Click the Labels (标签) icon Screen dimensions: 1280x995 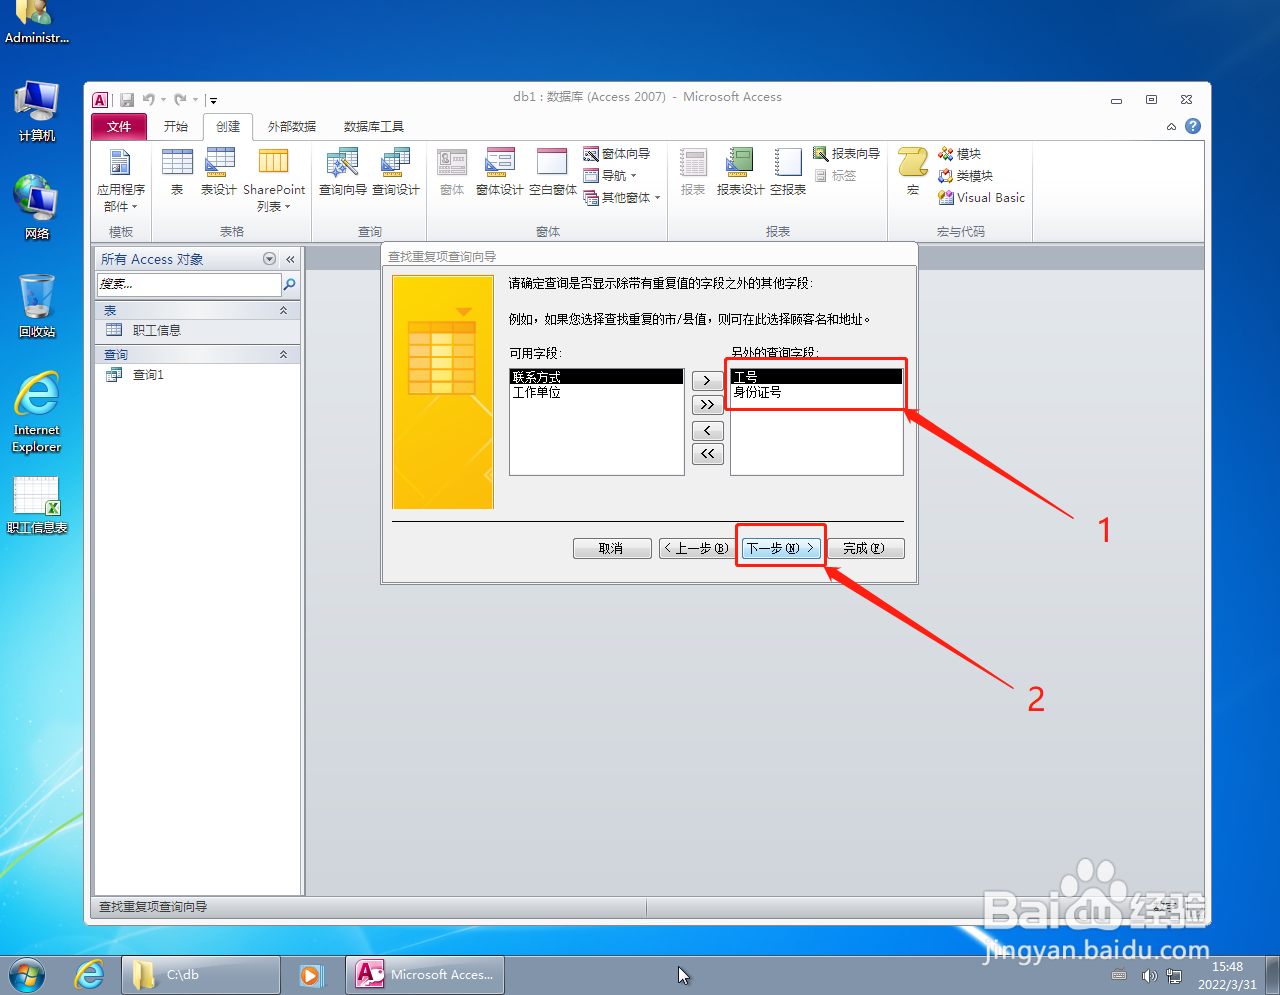click(836, 176)
